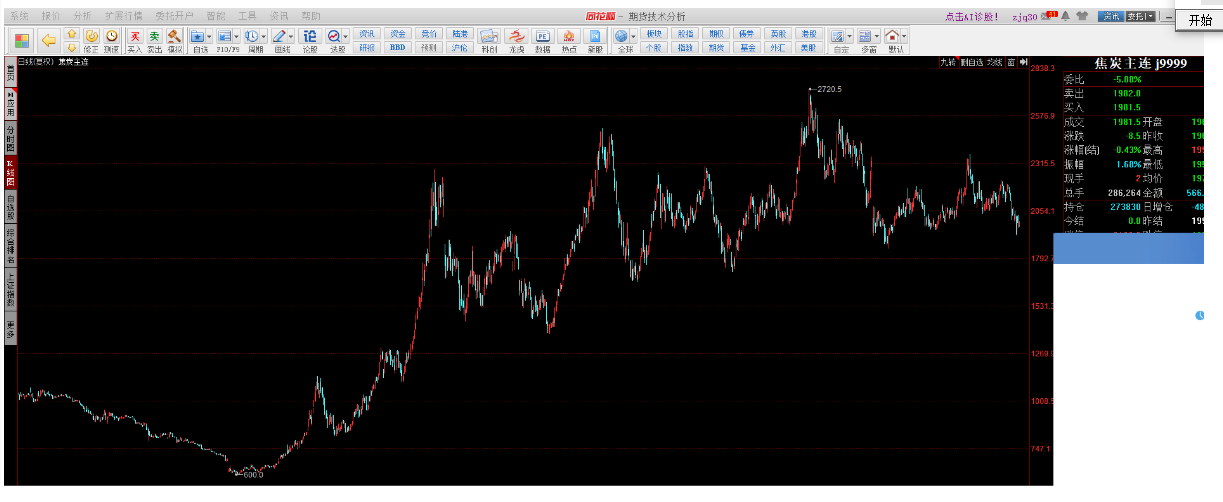1223x502 pixels.
Task: Click the 默认 default house icon
Action: point(892,36)
